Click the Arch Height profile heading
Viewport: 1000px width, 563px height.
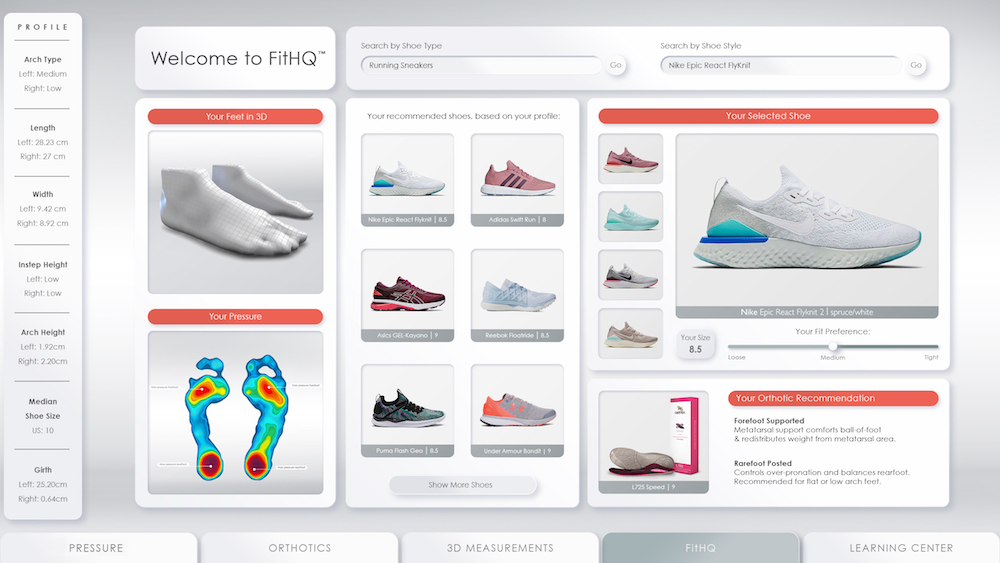coord(43,332)
